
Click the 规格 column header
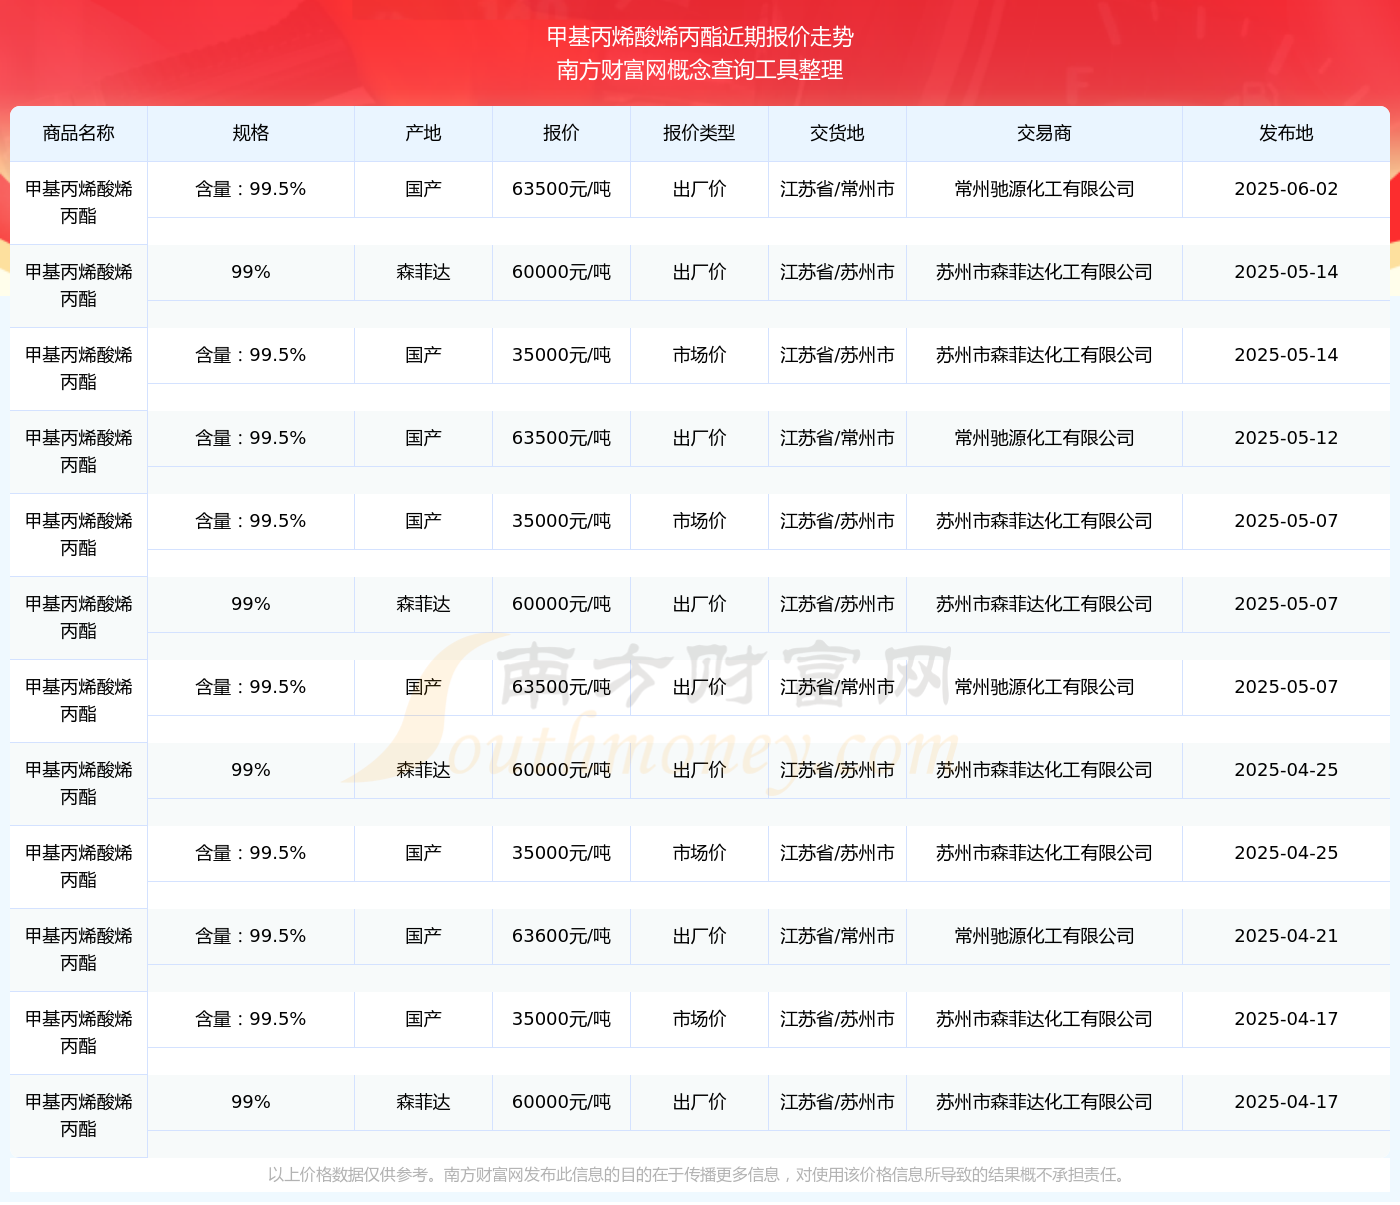(x=250, y=133)
